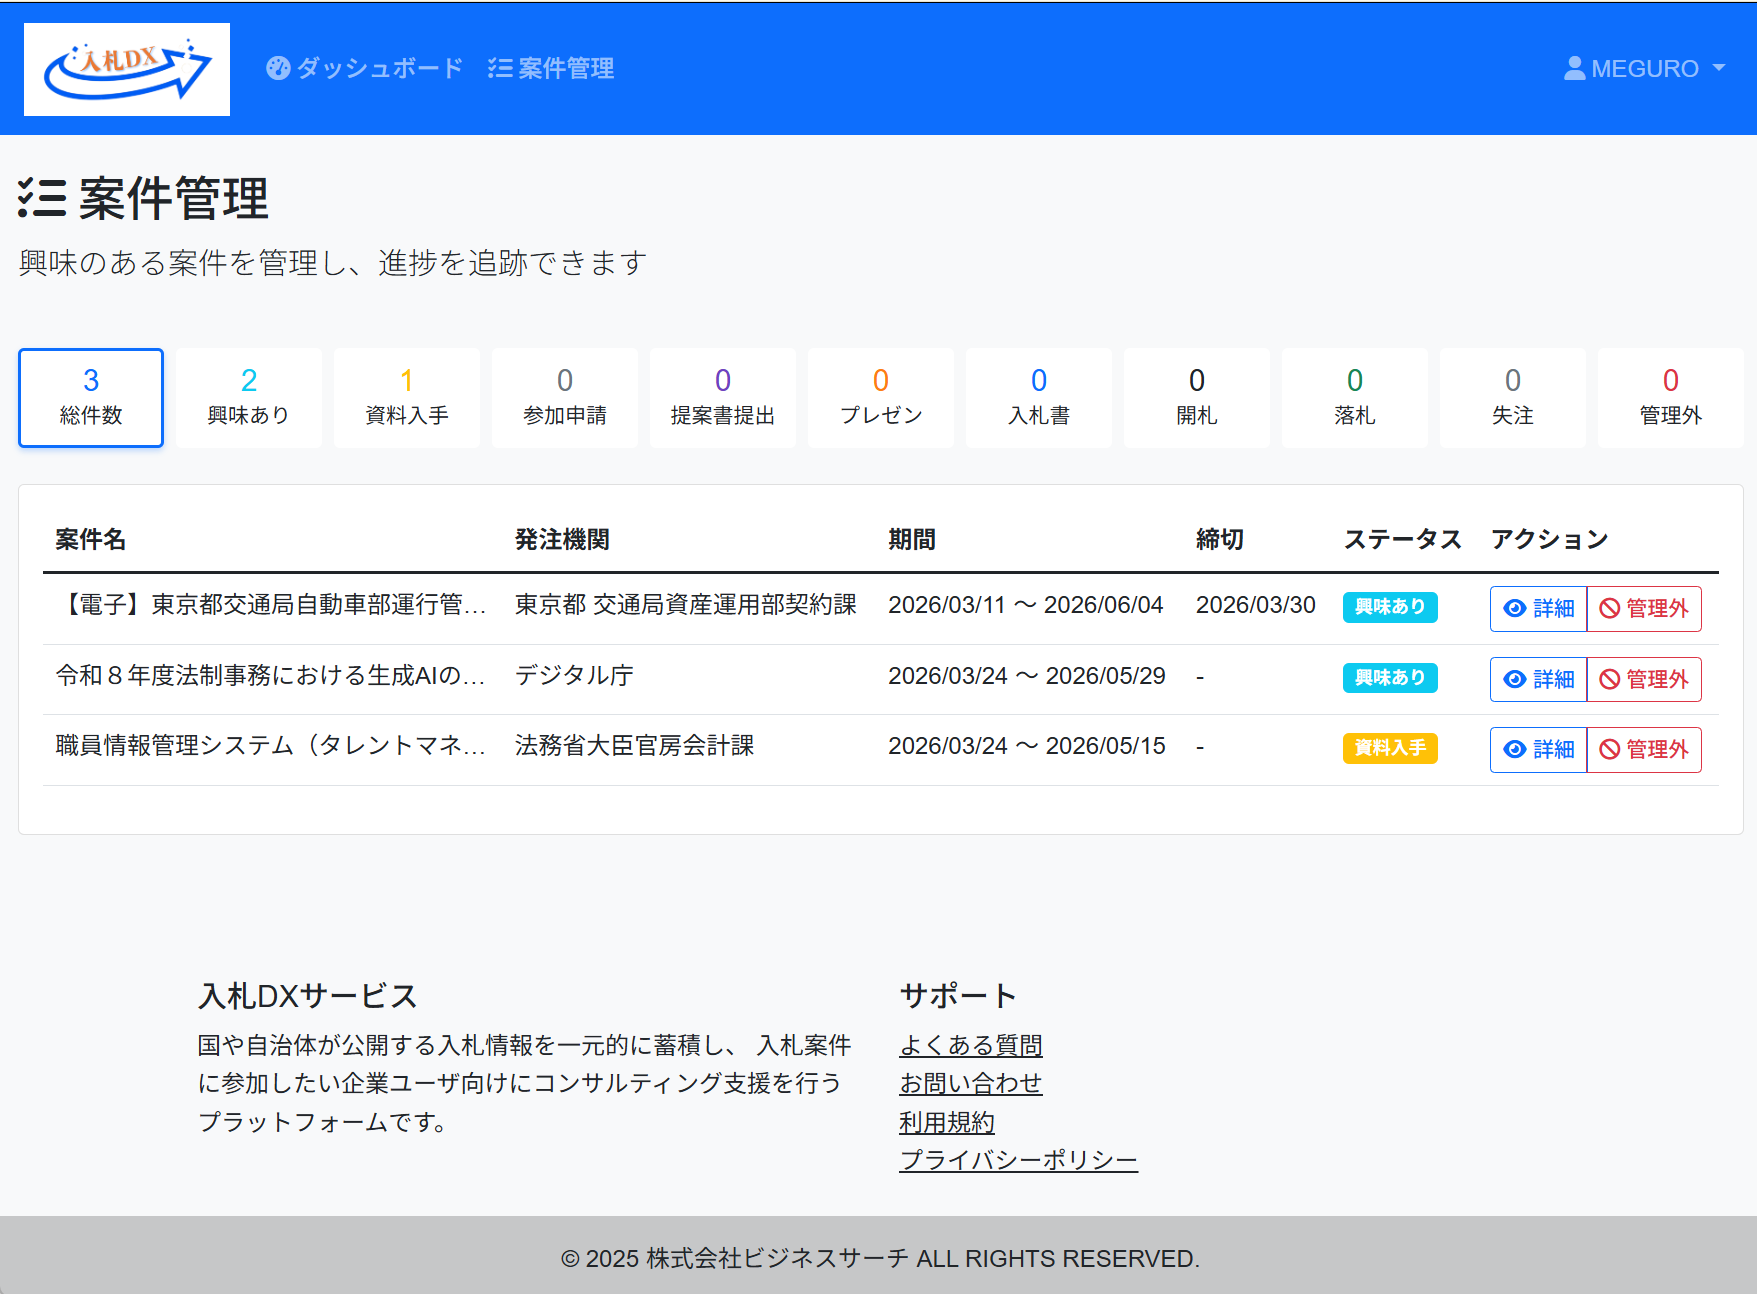The height and width of the screenshot is (1294, 1757).
Task: Mark the 東京都交通局 row as 管理外
Action: [1644, 608]
